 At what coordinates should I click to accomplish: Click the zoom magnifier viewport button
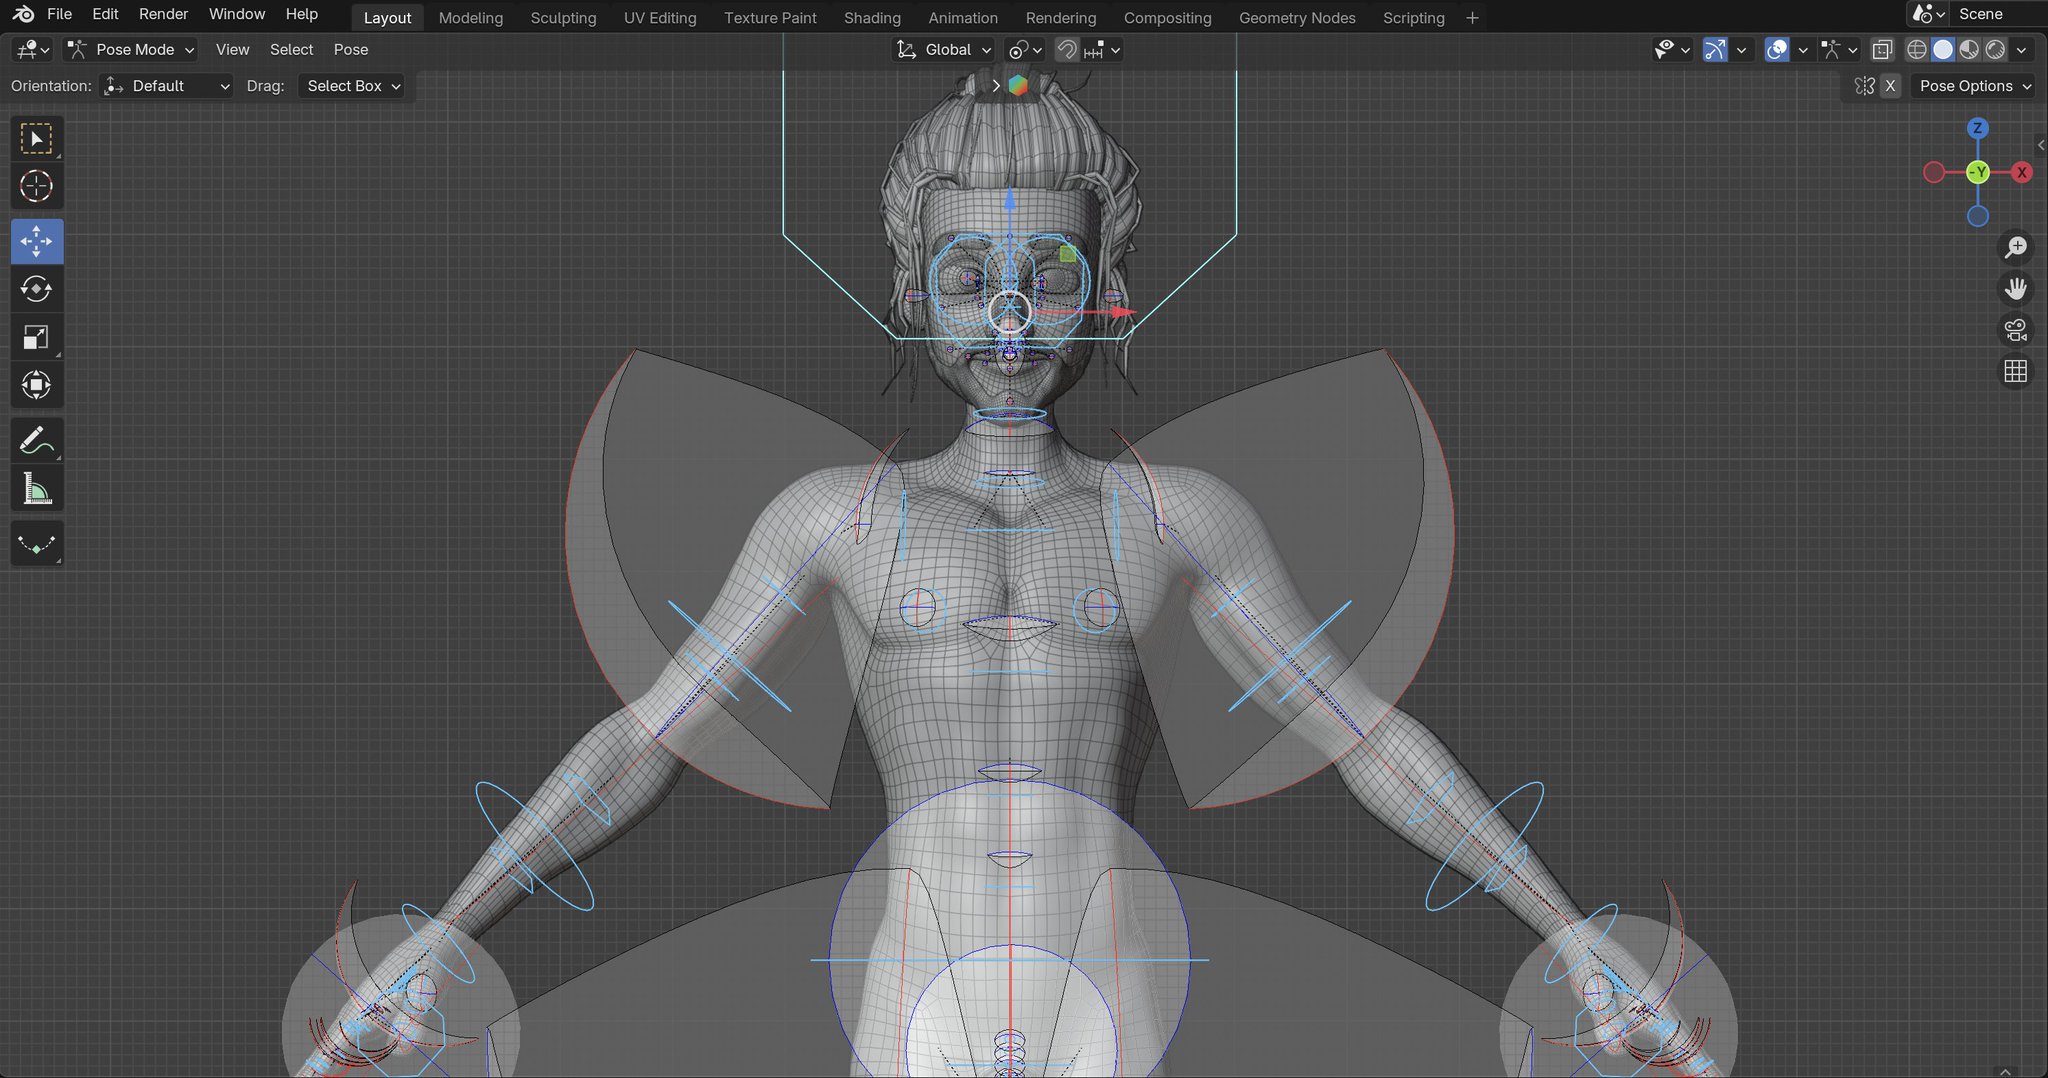click(2016, 247)
